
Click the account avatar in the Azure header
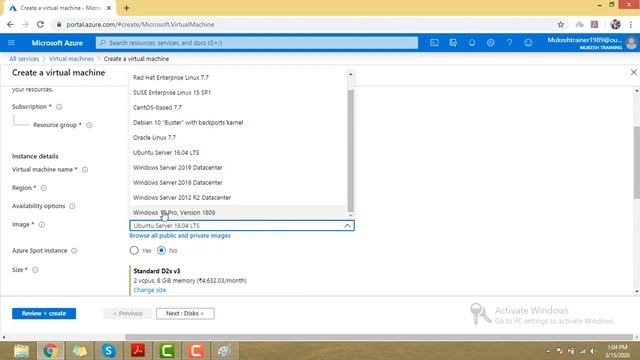tap(631, 43)
